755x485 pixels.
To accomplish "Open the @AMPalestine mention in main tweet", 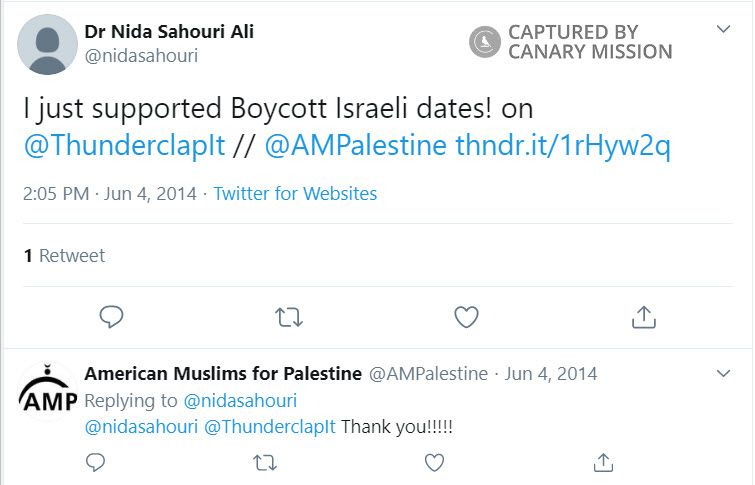I will click(x=355, y=146).
